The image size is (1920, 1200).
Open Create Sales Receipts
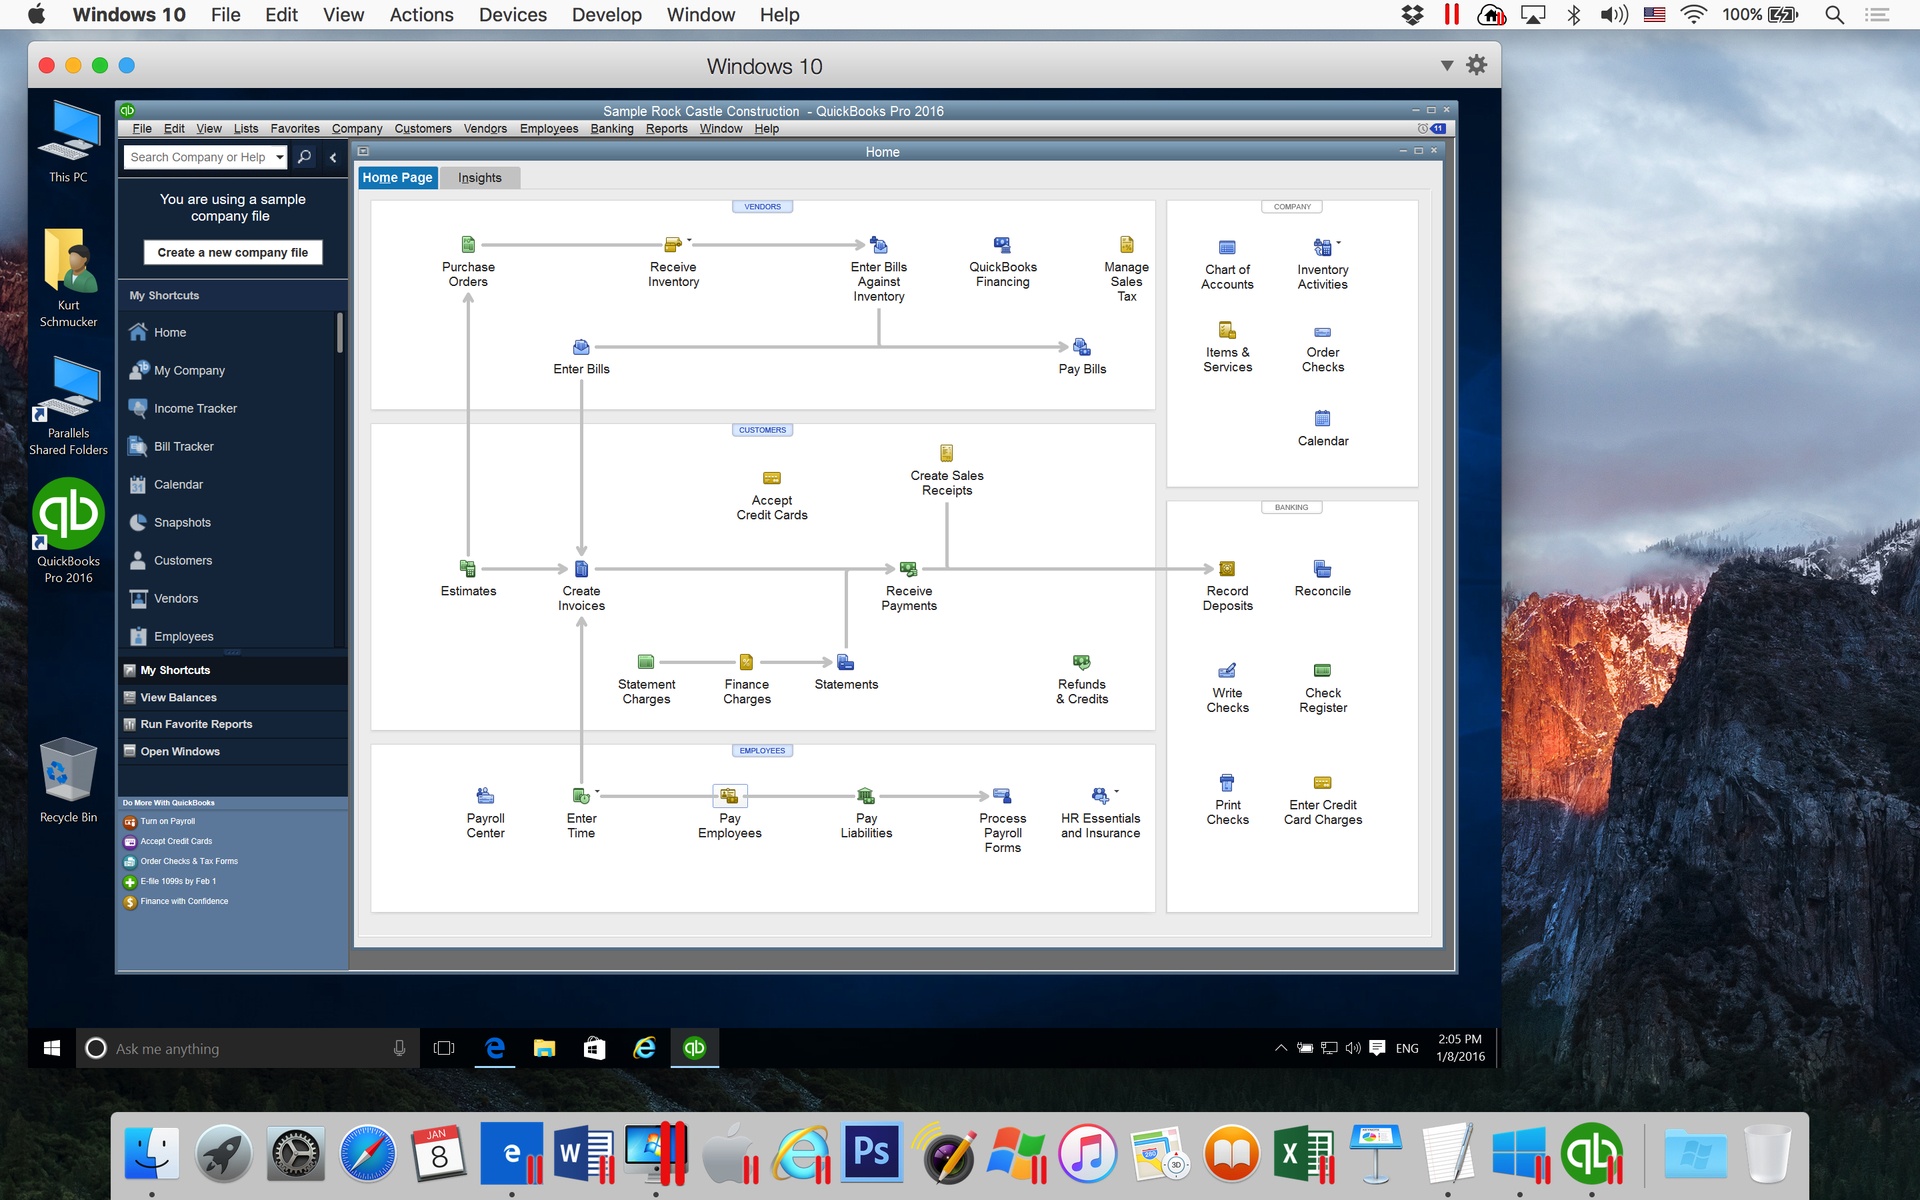[946, 453]
